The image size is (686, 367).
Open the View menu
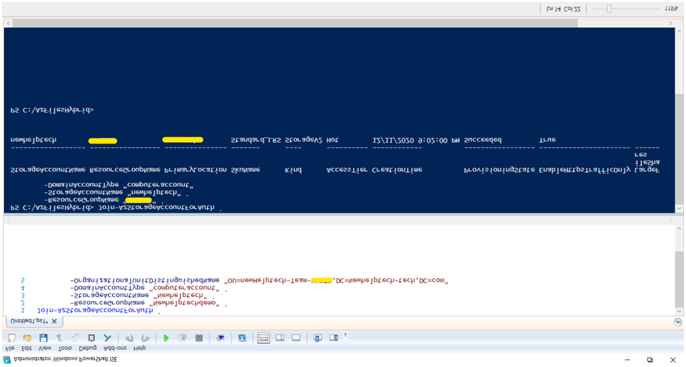(x=45, y=348)
